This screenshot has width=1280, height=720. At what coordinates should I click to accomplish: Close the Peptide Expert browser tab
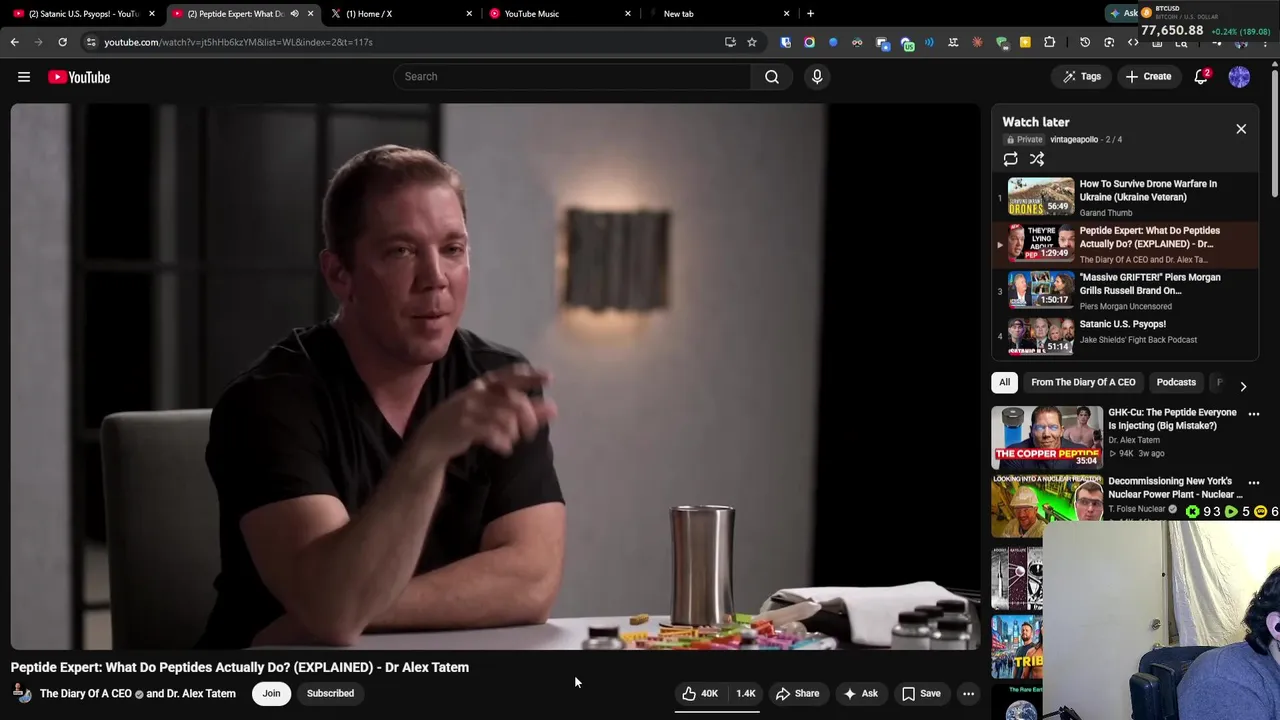[x=310, y=14]
